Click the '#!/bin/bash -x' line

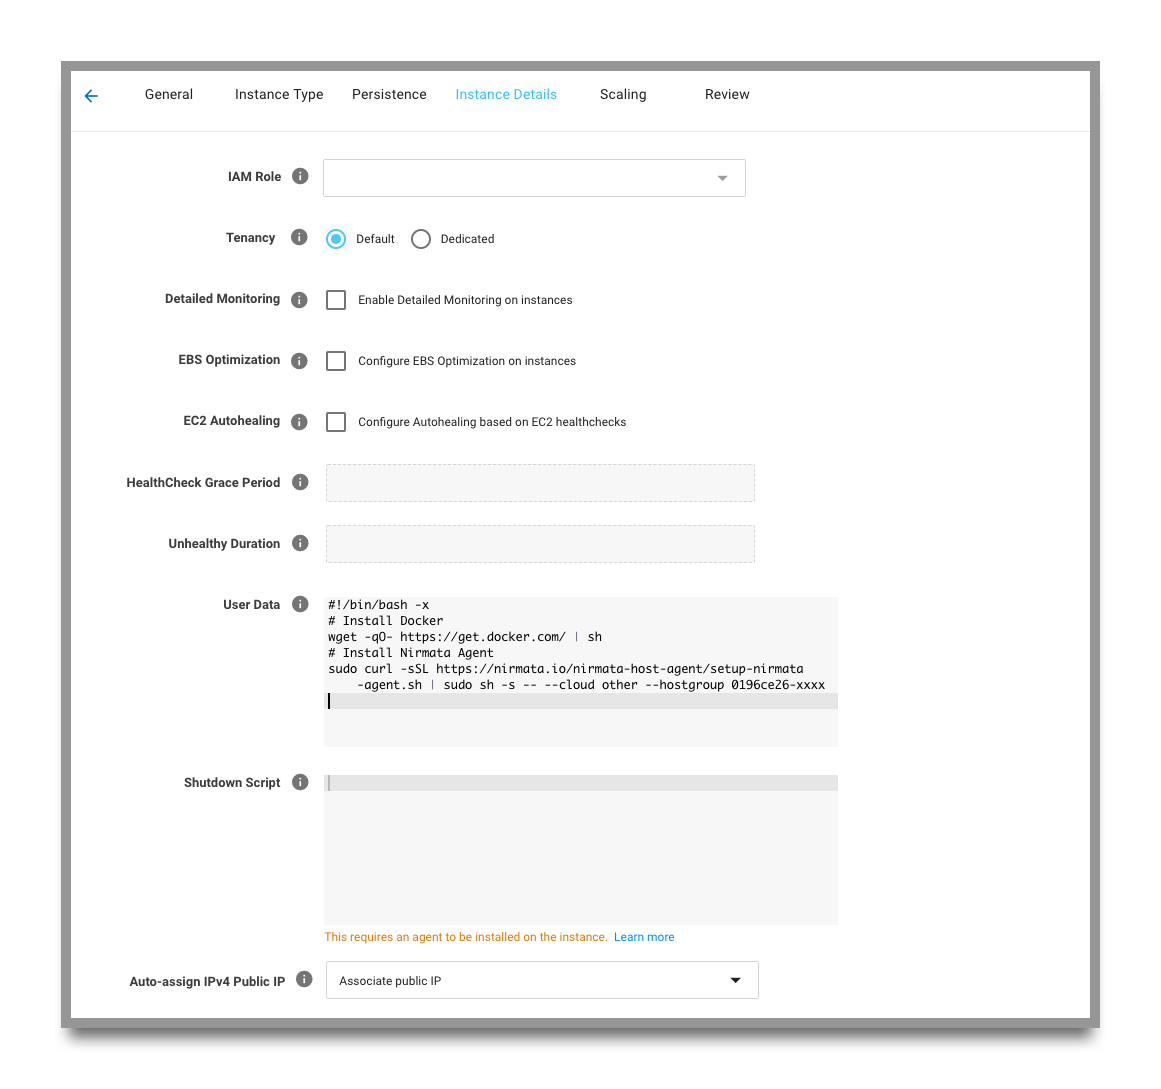(x=378, y=605)
